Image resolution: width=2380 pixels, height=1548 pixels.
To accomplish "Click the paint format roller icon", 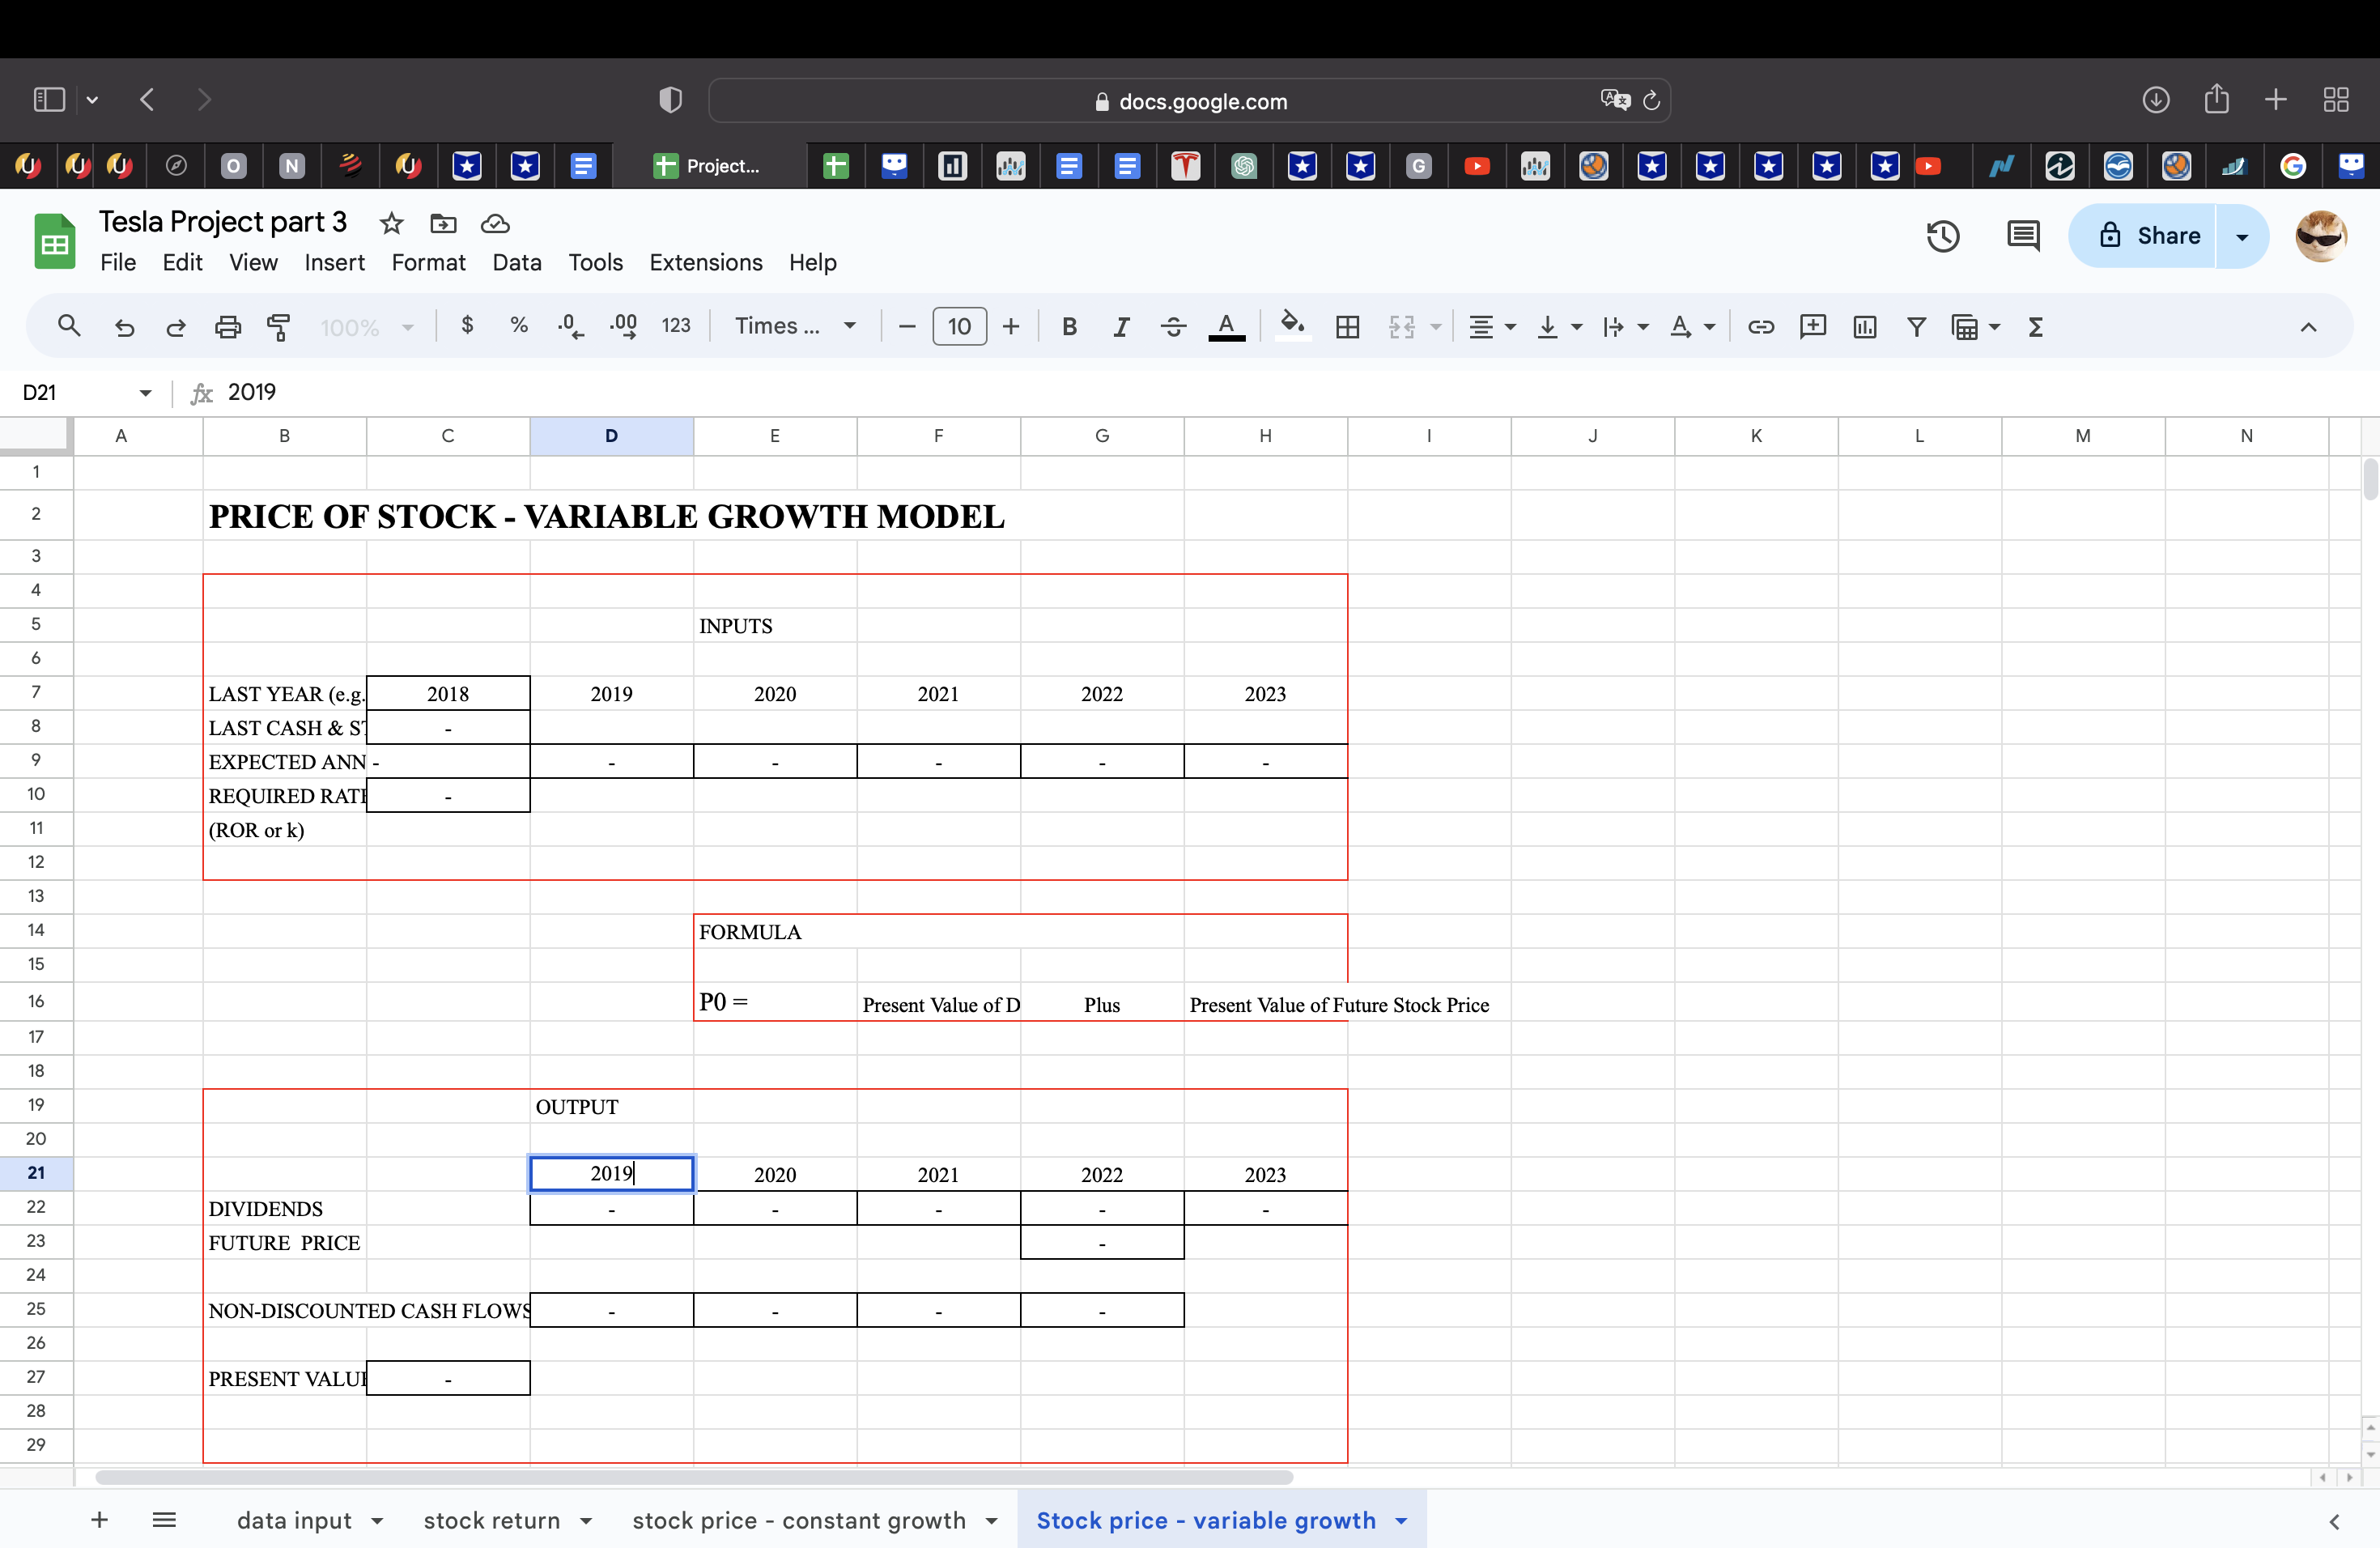I will point(279,327).
